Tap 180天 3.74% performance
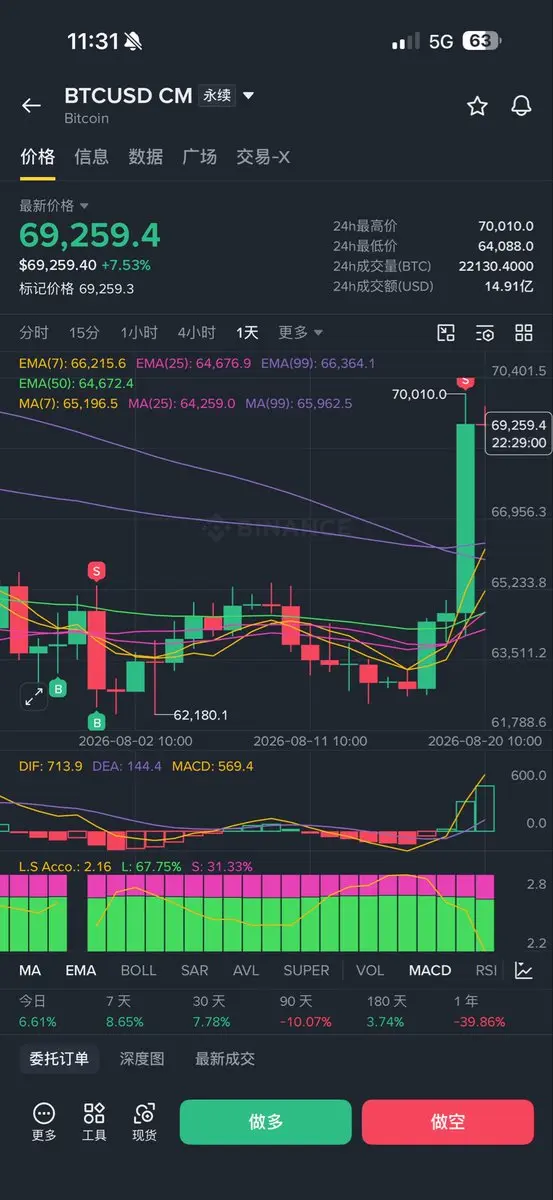Image resolution: width=553 pixels, height=1200 pixels. tap(386, 1011)
